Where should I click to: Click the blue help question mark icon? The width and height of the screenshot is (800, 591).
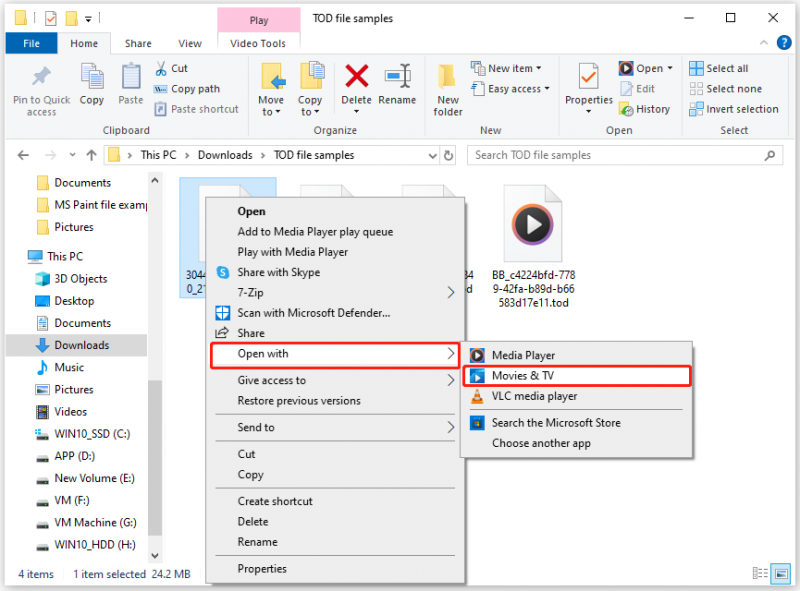point(784,43)
